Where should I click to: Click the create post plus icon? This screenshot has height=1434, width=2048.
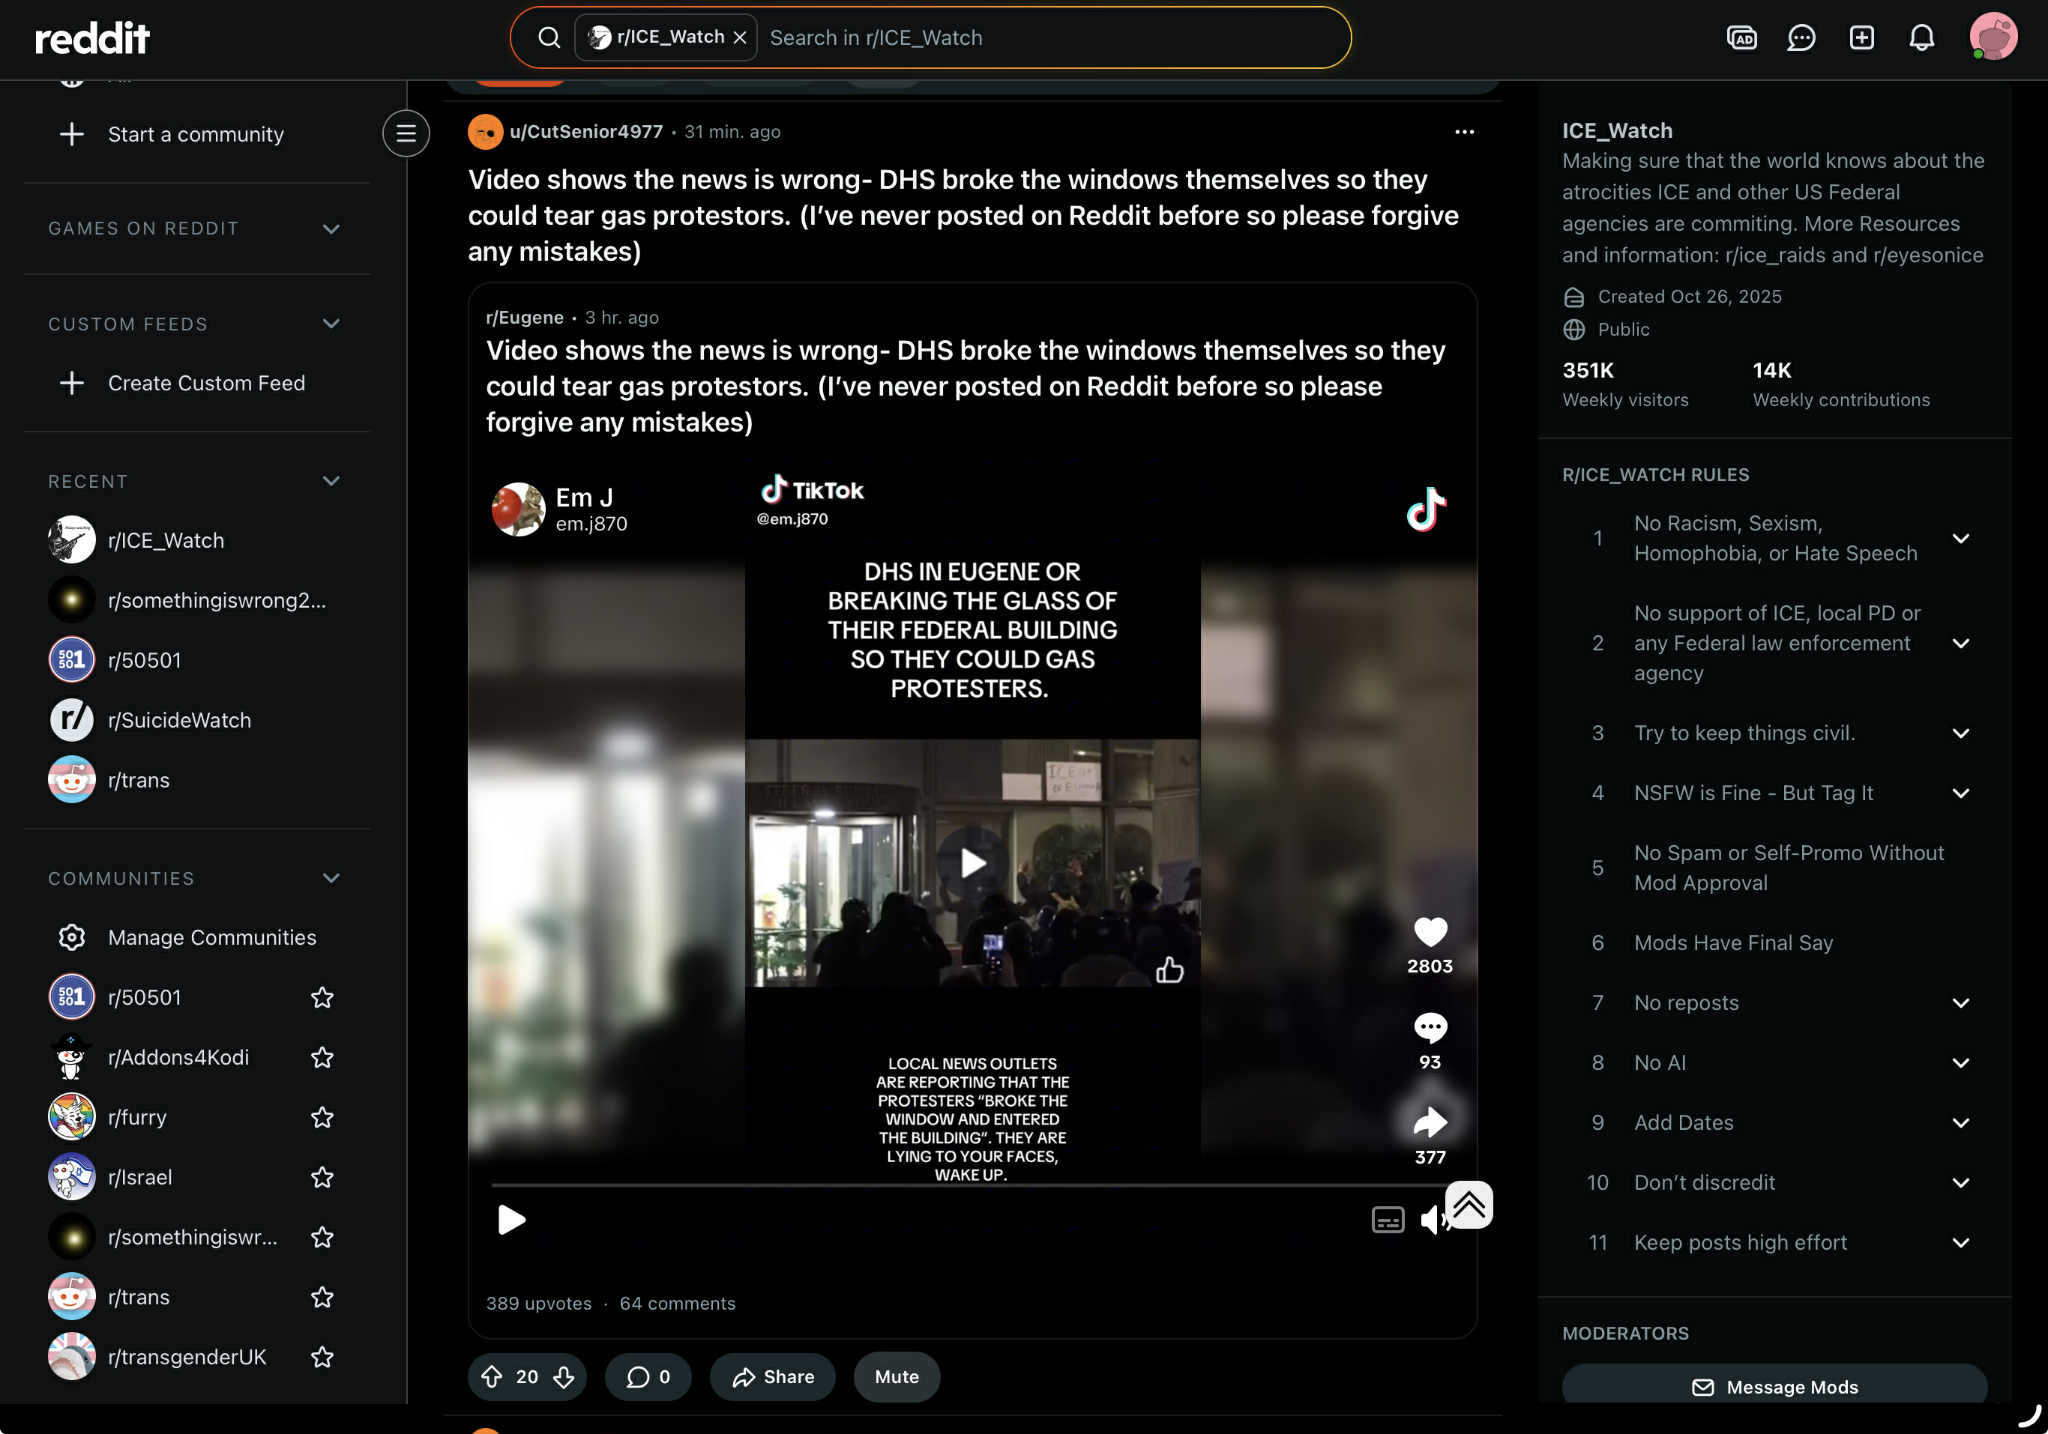(1861, 38)
